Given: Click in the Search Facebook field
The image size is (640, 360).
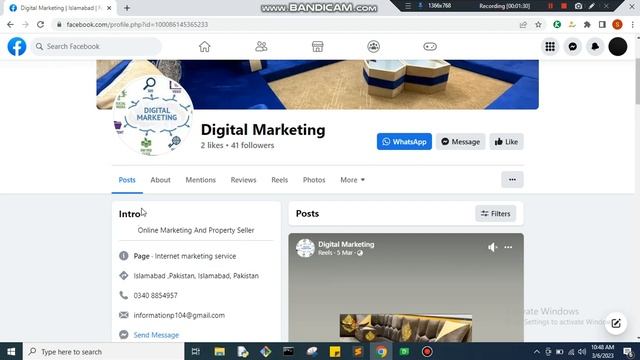Looking at the screenshot, I should [96, 47].
